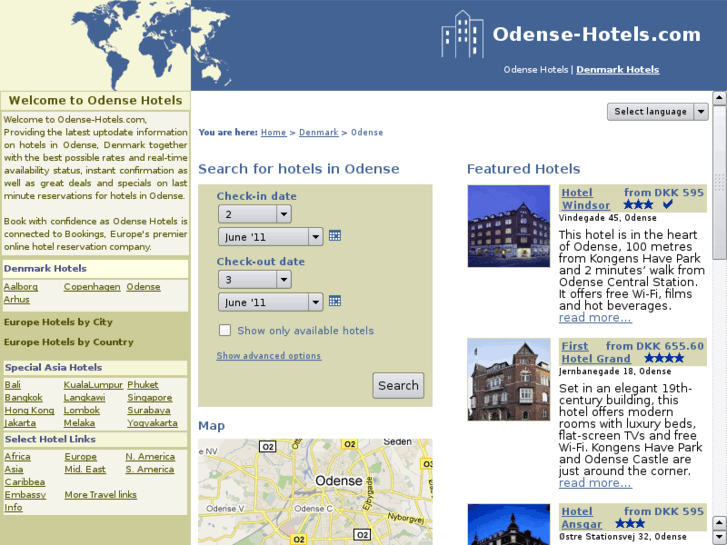Open the Singapore hotels link
The image size is (727, 545).
150,398
